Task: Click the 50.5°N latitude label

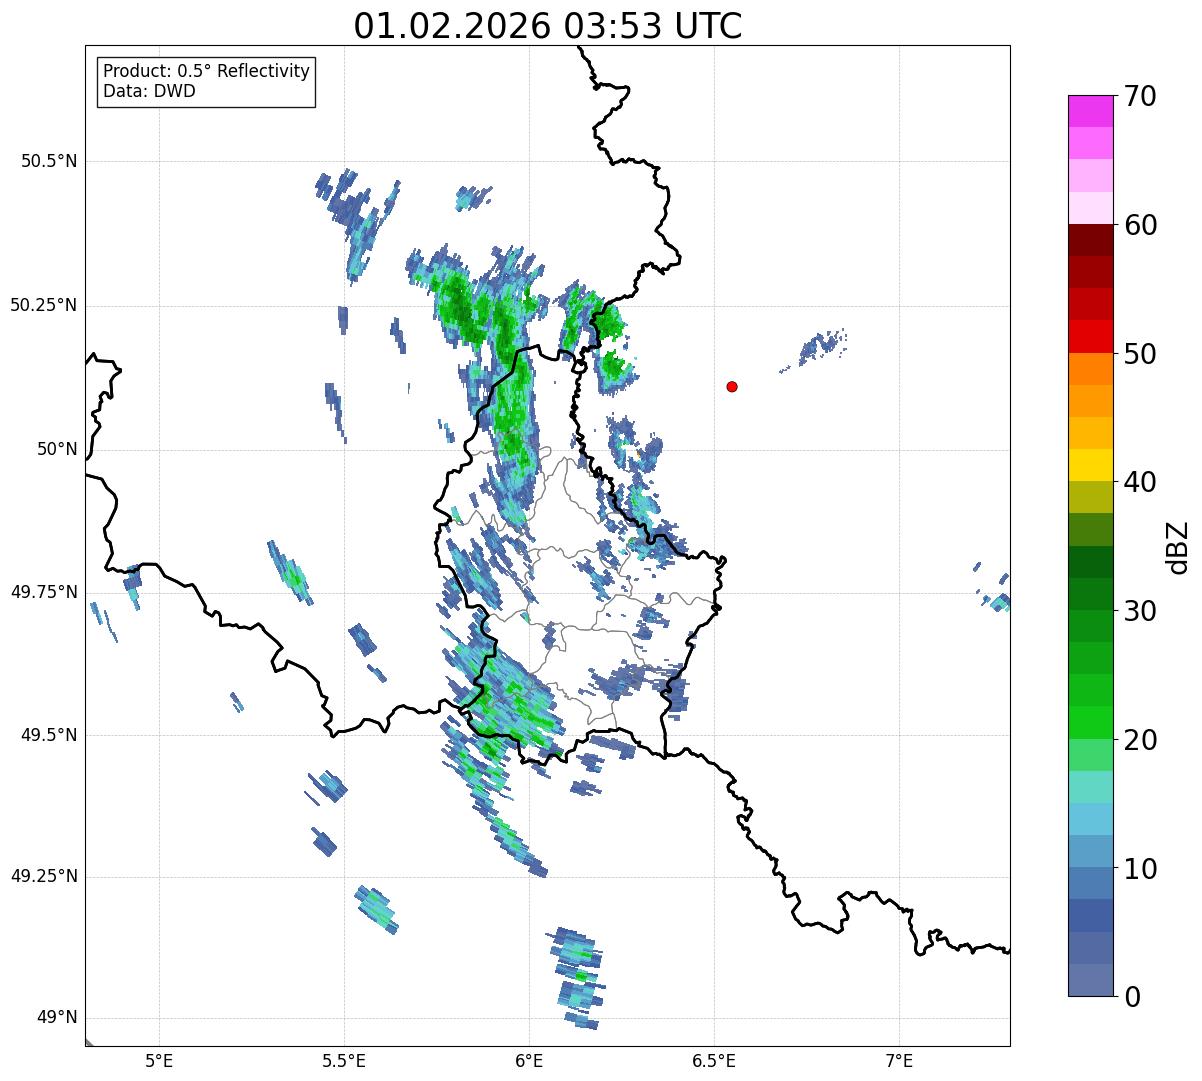Action: (49, 161)
